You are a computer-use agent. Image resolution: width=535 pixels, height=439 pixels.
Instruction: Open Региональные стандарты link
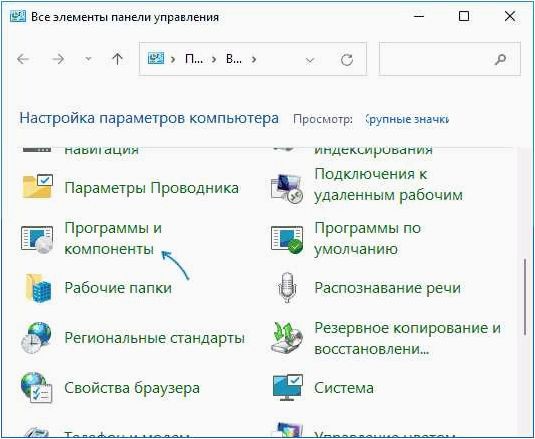click(155, 338)
